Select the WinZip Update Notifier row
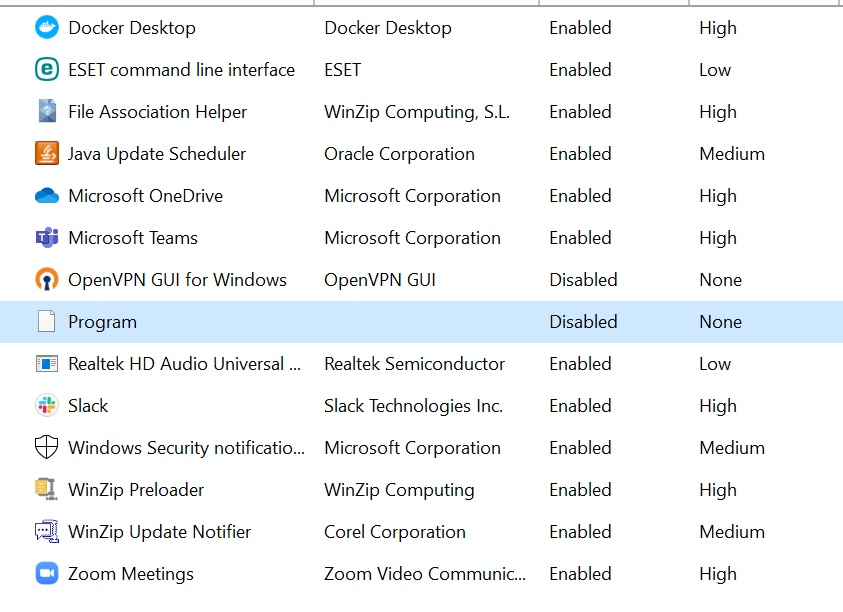843x612 pixels. pyautogui.click(x=159, y=531)
